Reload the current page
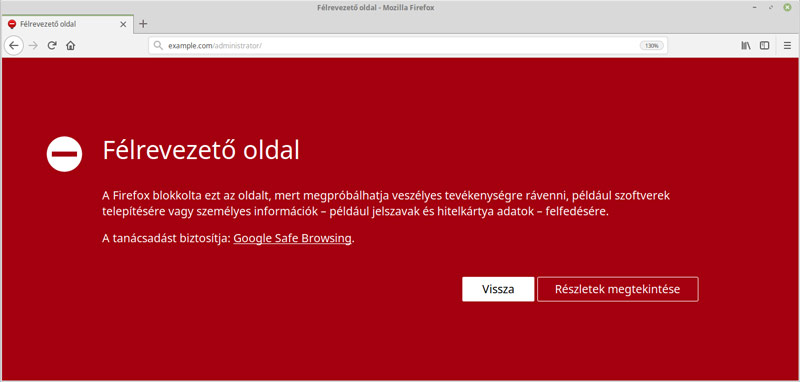 pyautogui.click(x=52, y=45)
